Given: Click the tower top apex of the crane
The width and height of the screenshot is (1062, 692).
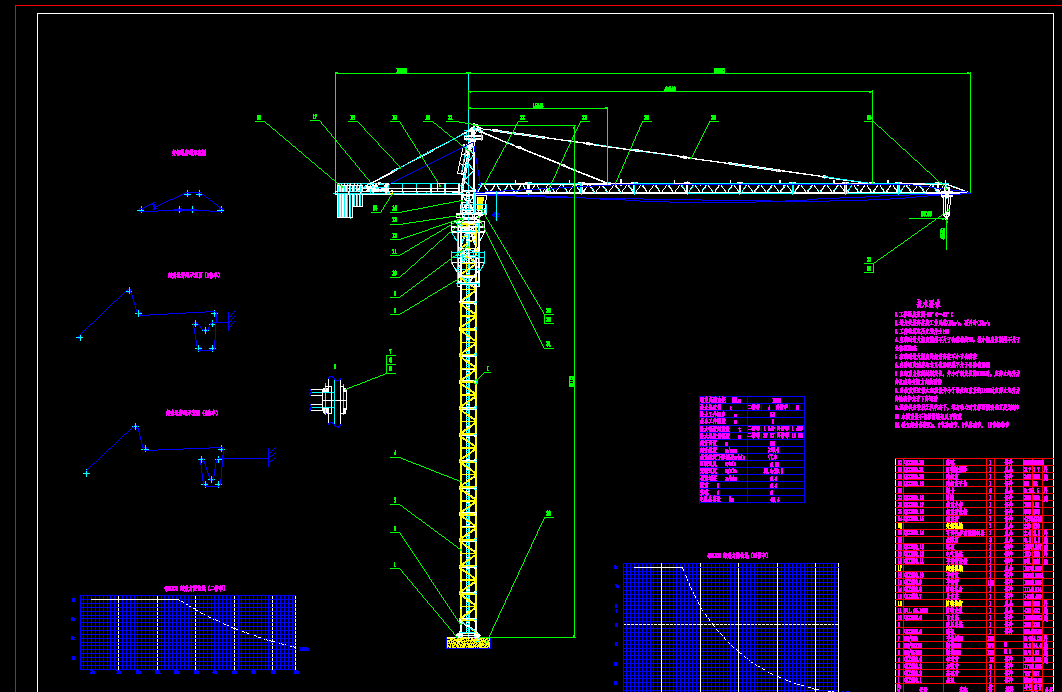Looking at the screenshot, I should (x=475, y=129).
